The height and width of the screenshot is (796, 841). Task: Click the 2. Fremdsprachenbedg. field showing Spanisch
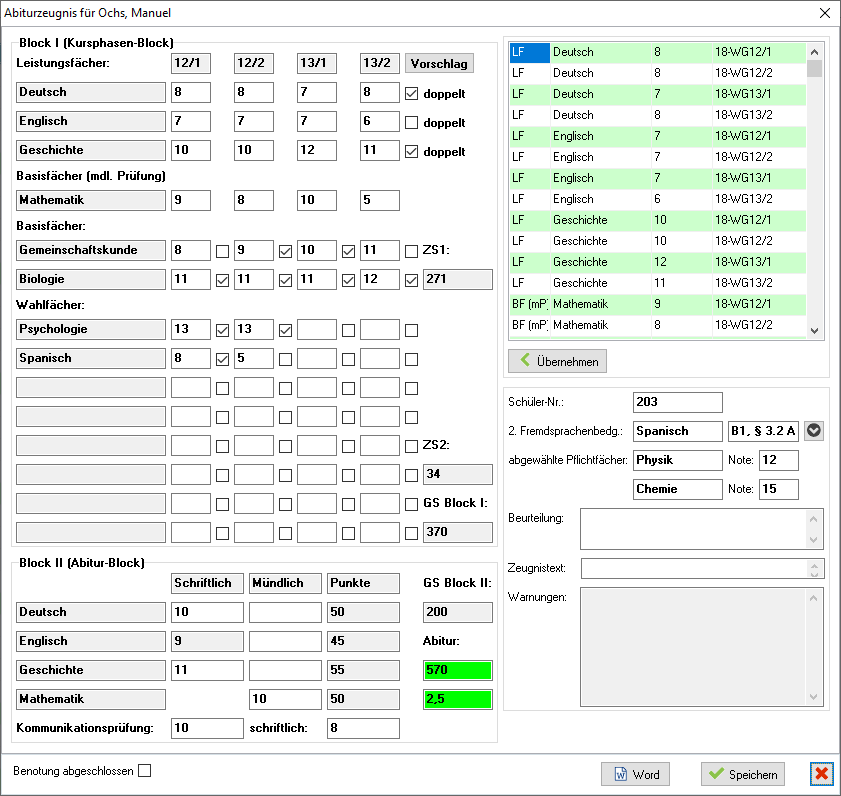click(x=677, y=431)
